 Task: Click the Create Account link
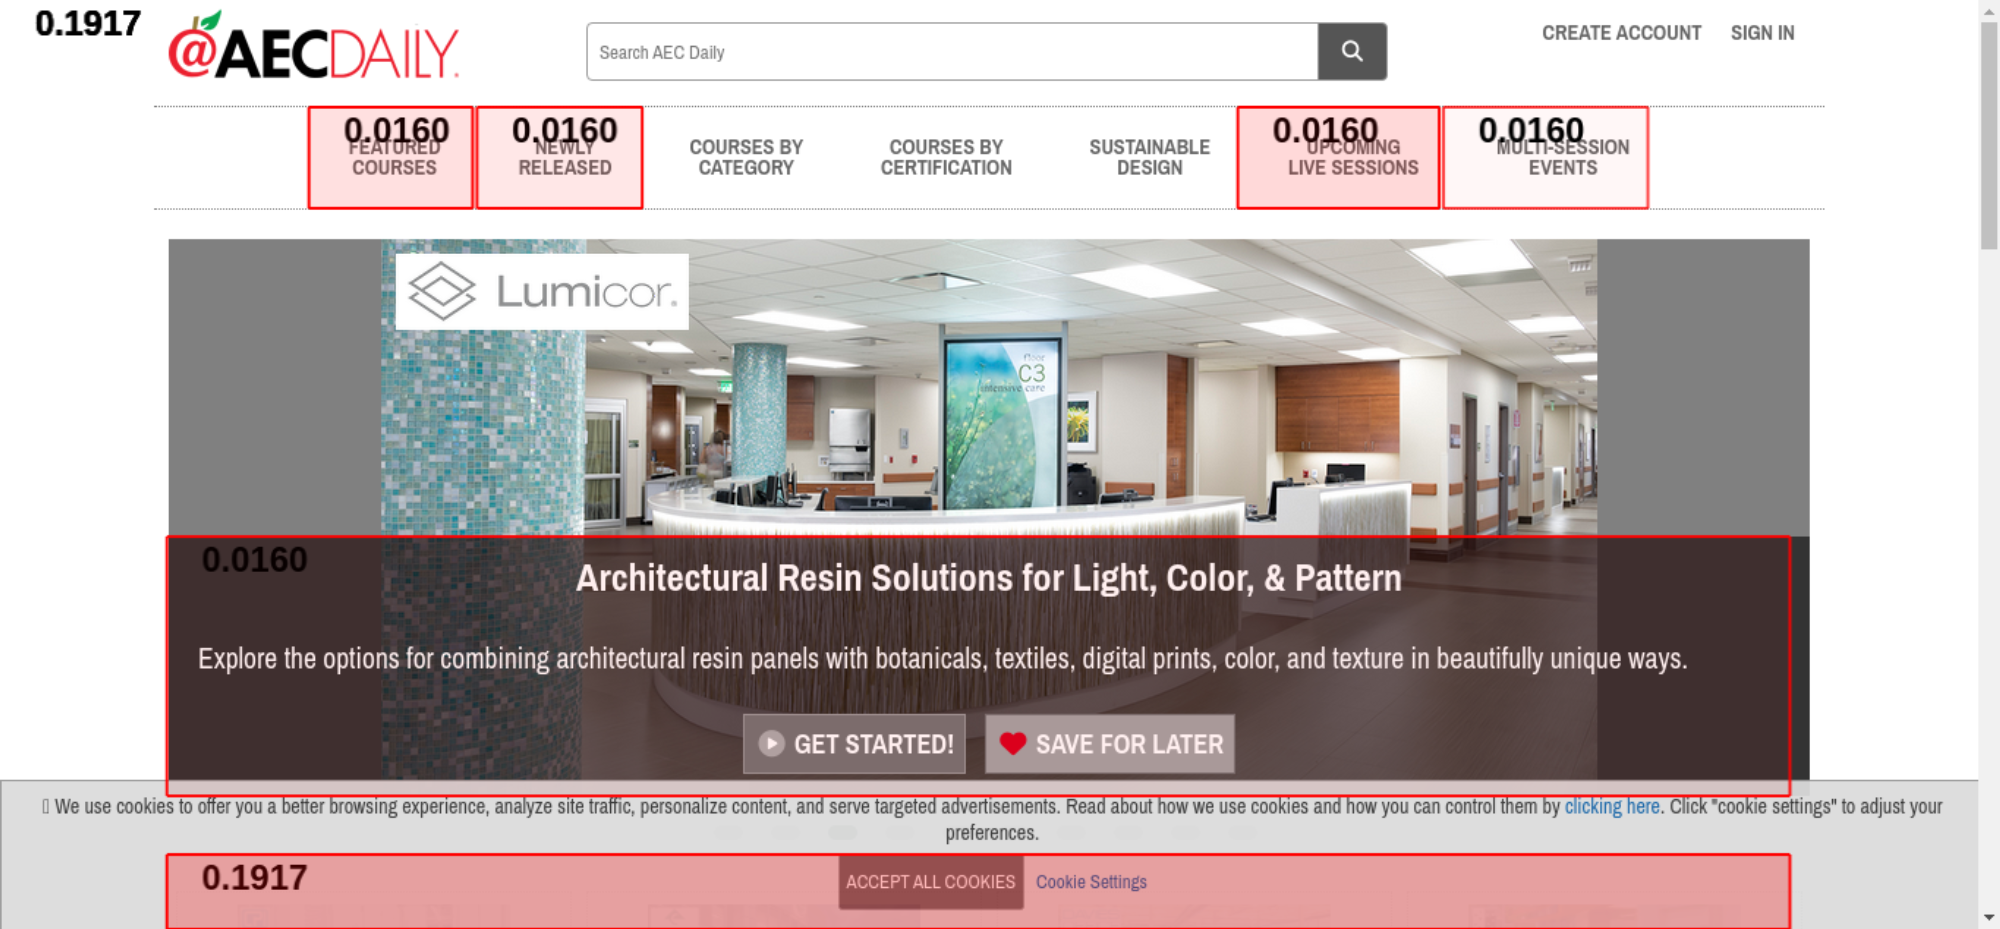[1621, 33]
